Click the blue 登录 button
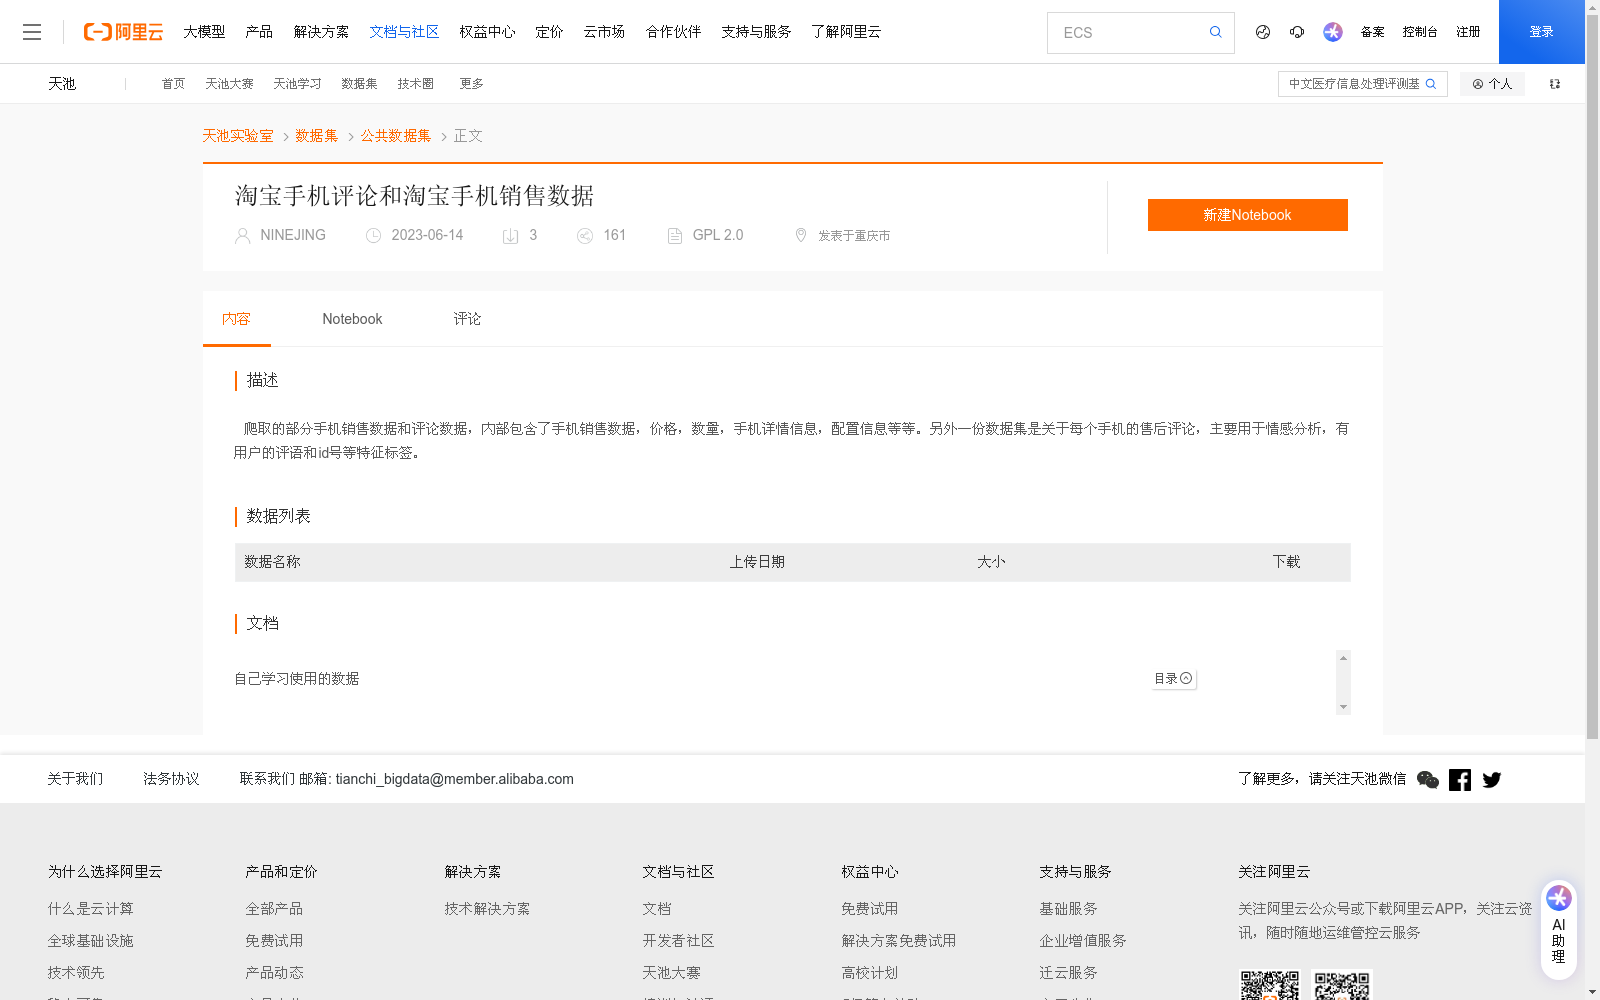This screenshot has width=1600, height=1000. pos(1541,32)
